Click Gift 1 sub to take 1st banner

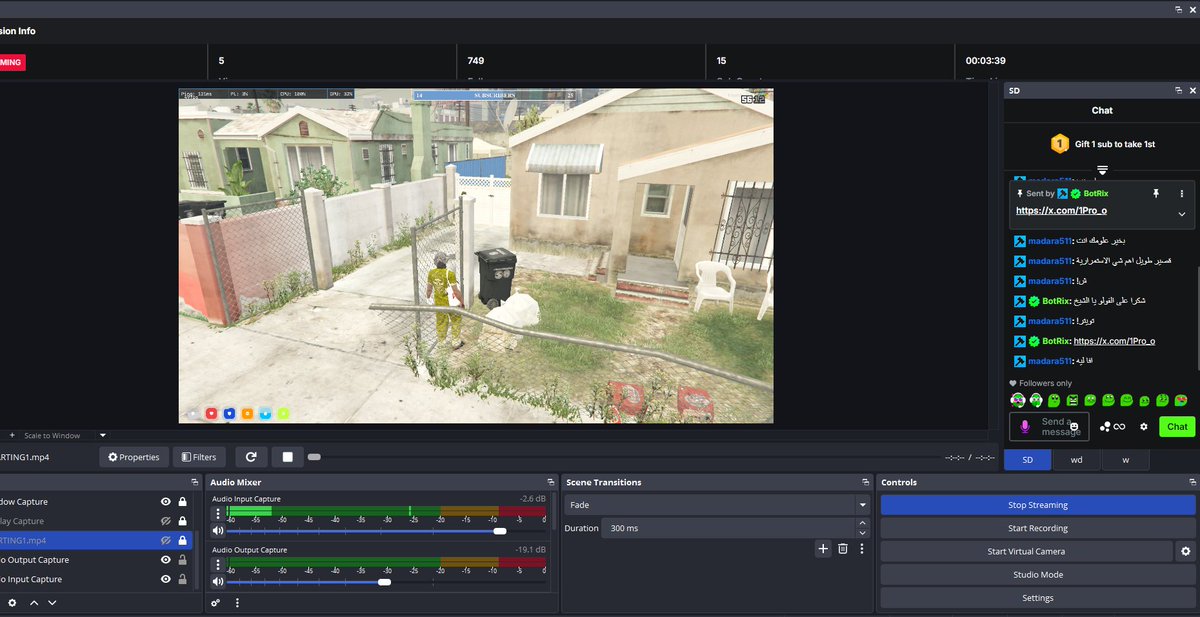coord(1102,144)
